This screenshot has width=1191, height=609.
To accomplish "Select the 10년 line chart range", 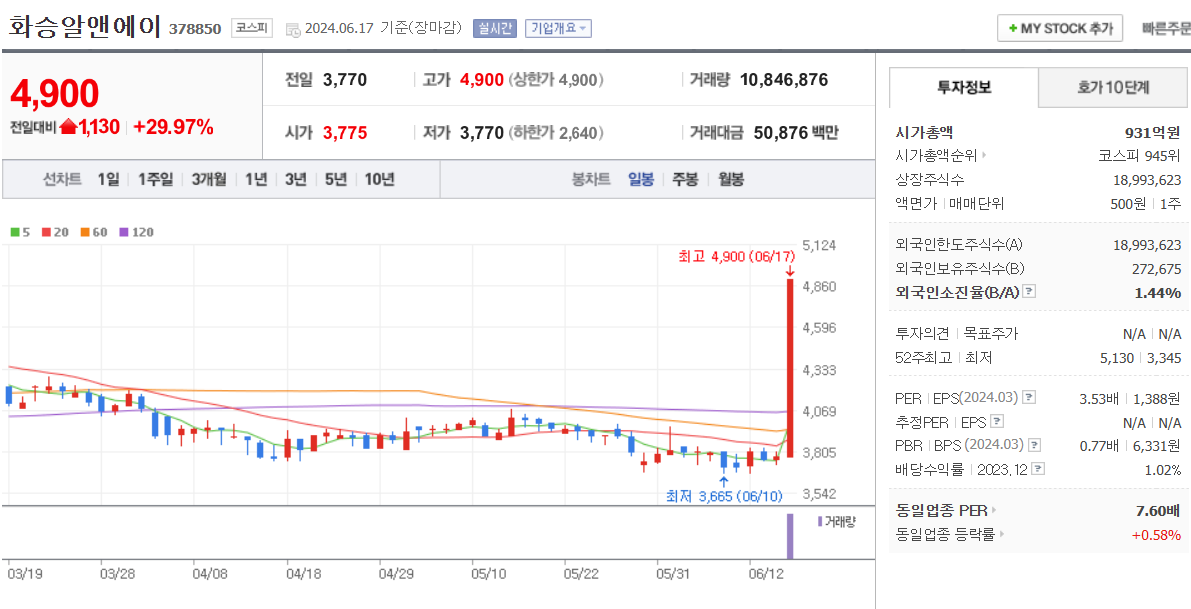I will (379, 180).
